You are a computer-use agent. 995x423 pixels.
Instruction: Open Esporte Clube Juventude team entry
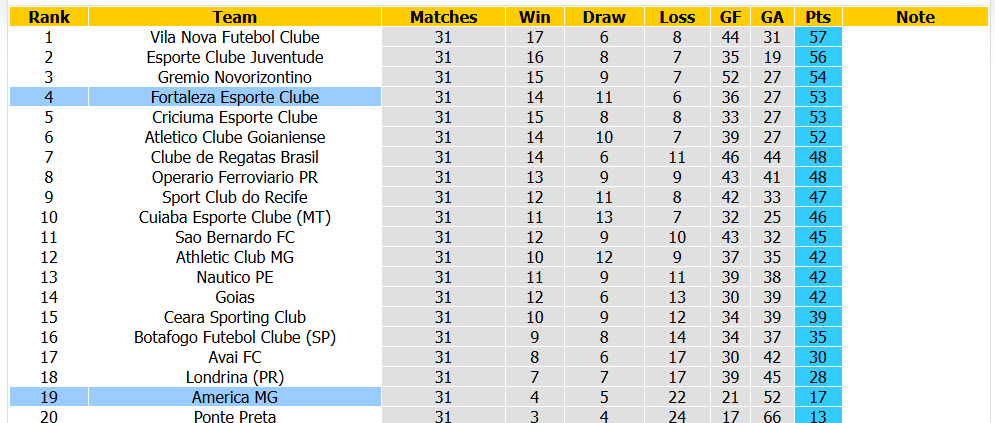(x=235, y=57)
